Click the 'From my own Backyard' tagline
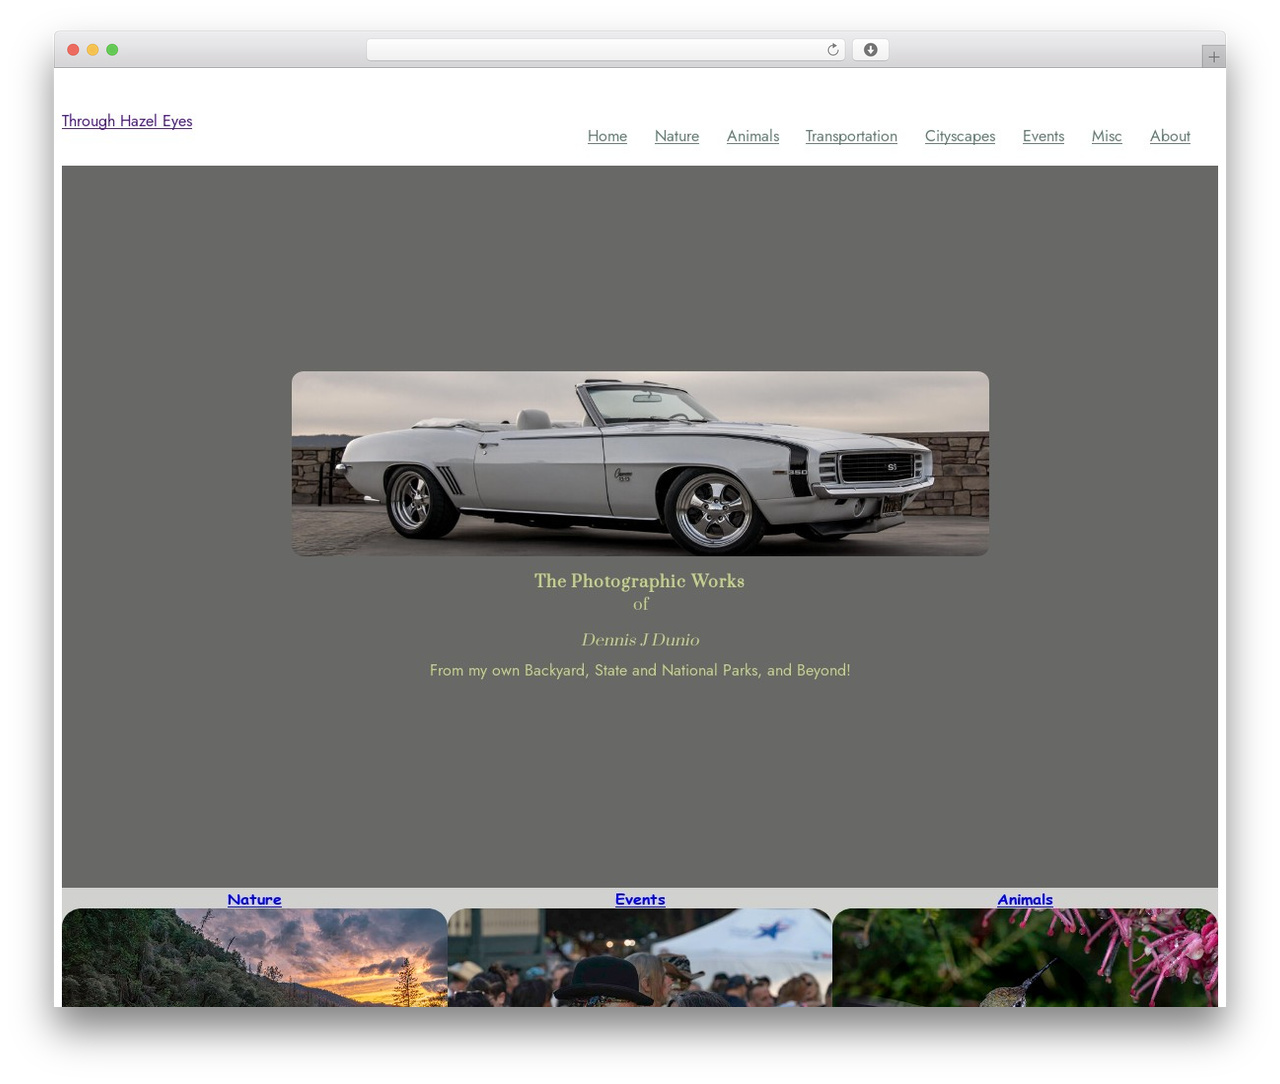Screen dimensions: 1280x1084 coord(640,670)
